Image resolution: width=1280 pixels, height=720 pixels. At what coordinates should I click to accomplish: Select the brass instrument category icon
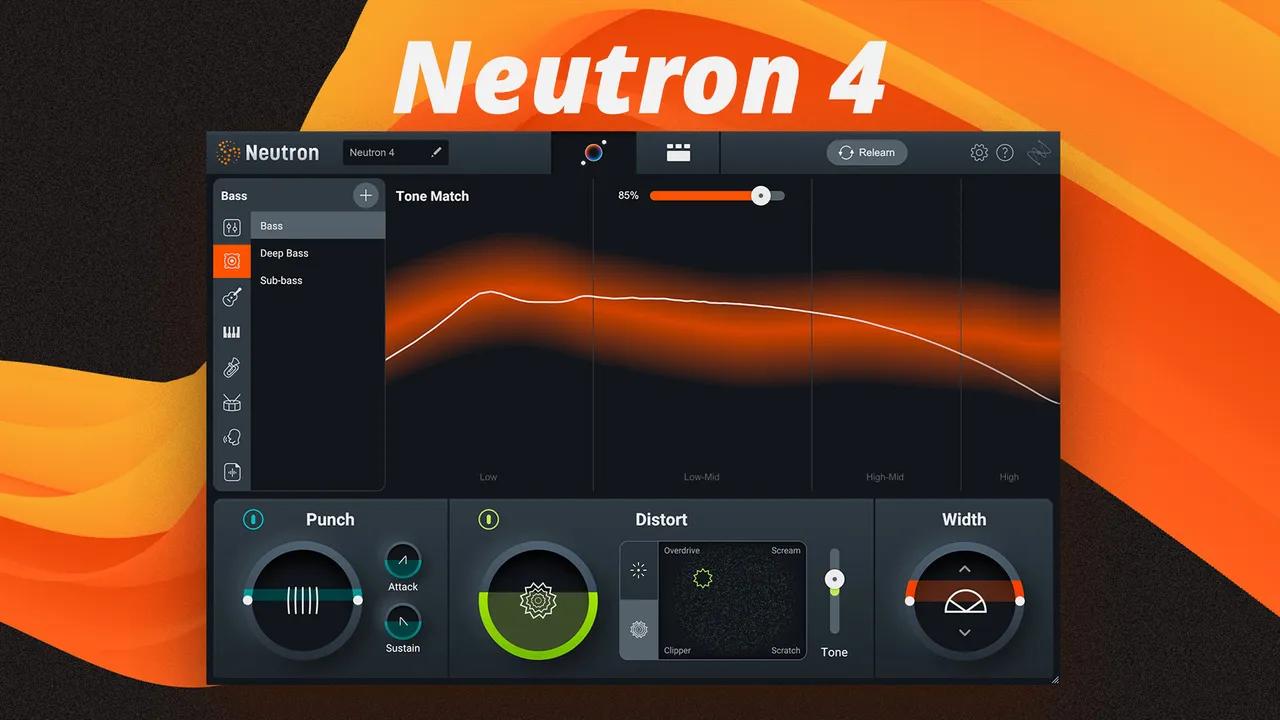(232, 367)
